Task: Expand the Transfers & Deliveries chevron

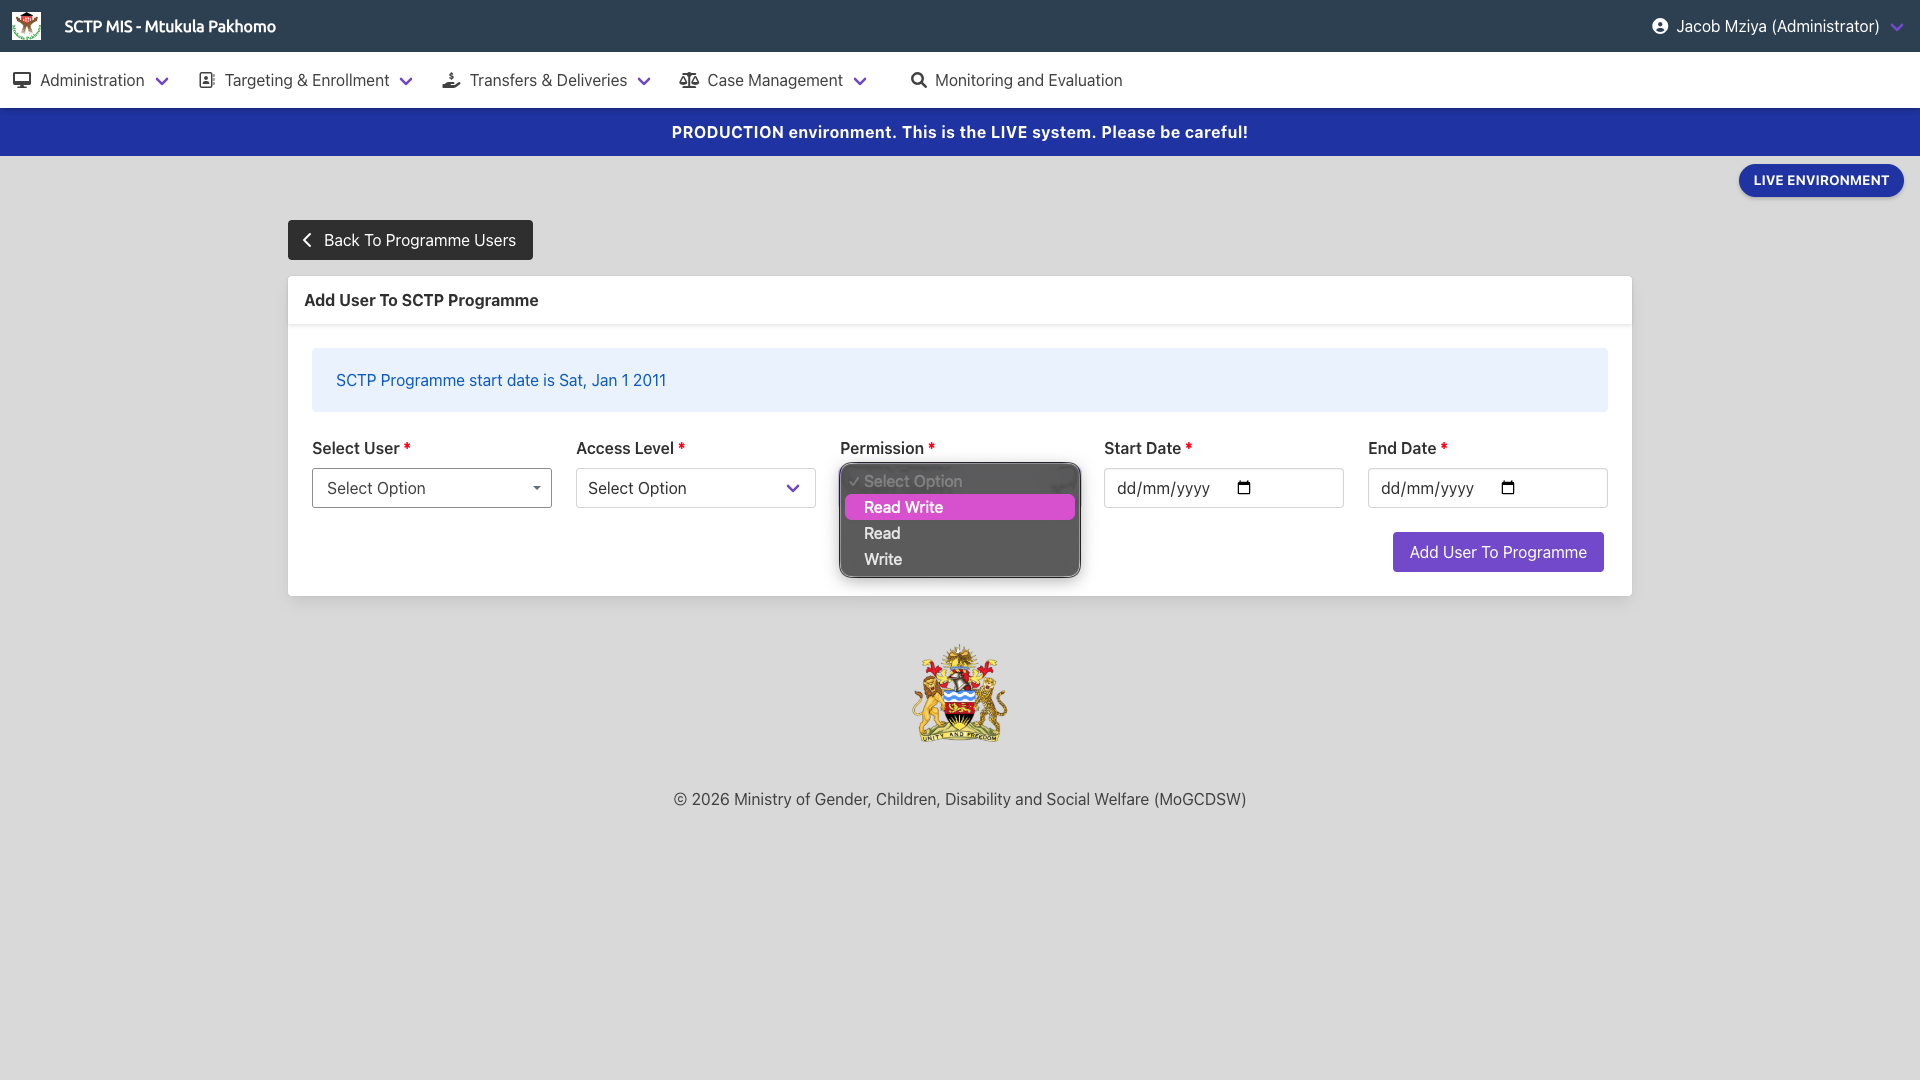Action: click(644, 81)
